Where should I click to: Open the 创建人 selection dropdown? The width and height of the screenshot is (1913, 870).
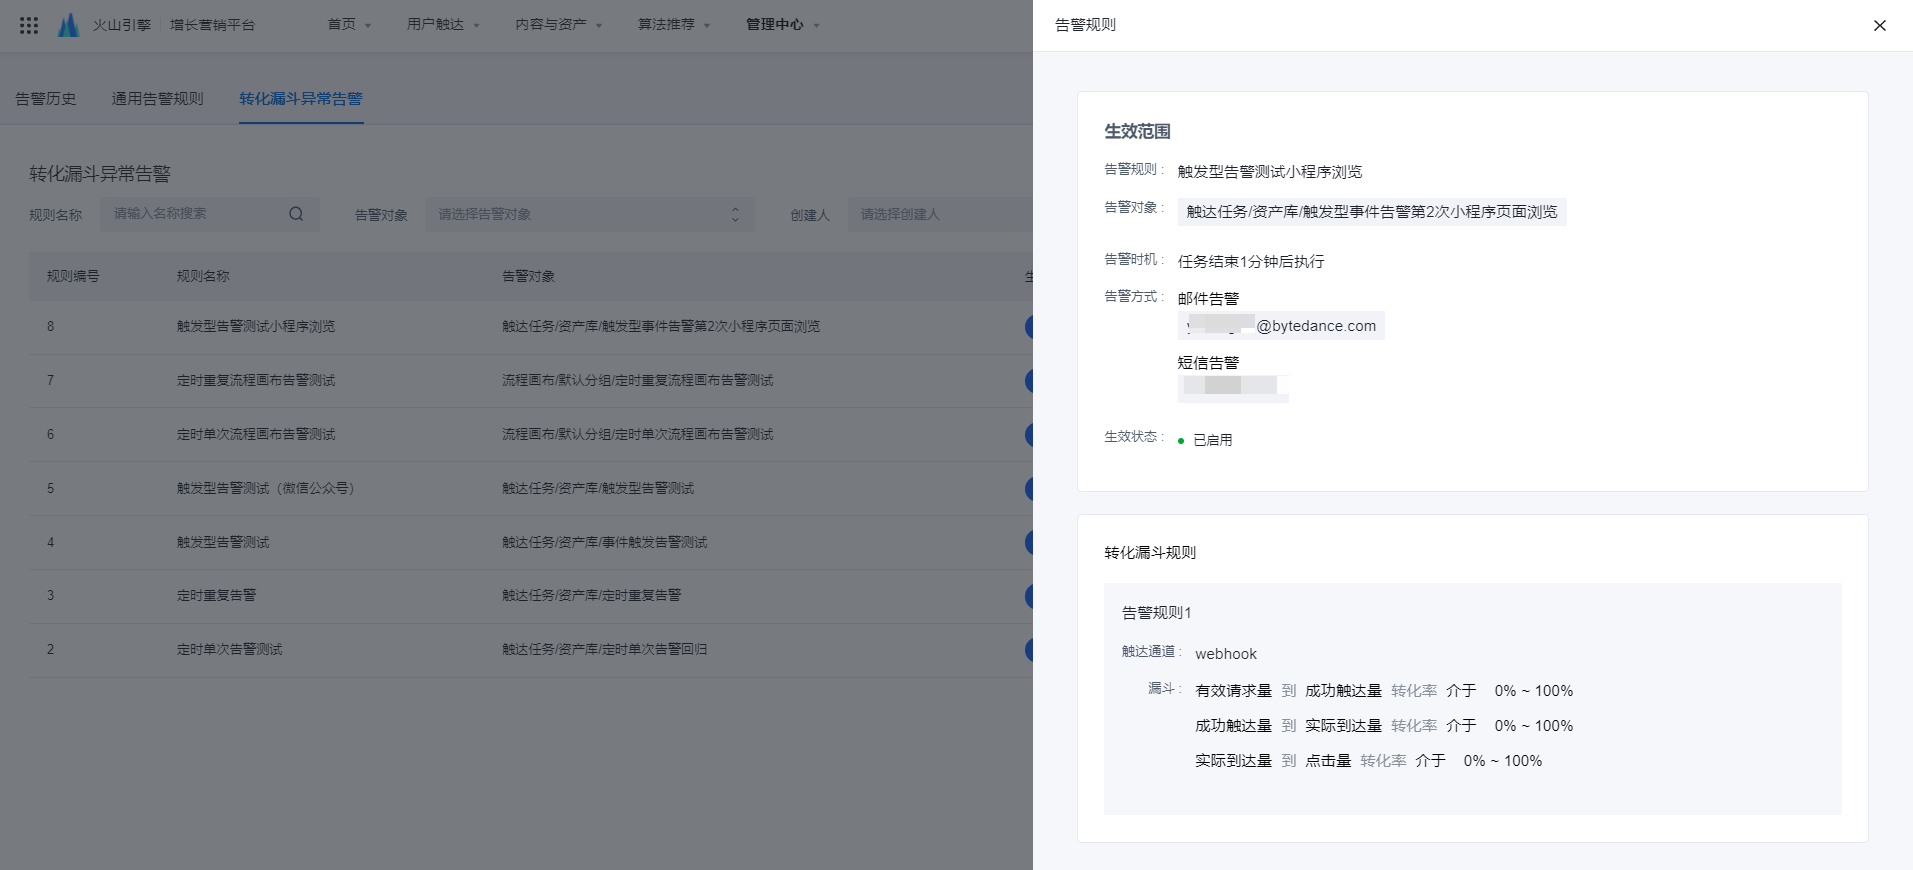click(940, 214)
